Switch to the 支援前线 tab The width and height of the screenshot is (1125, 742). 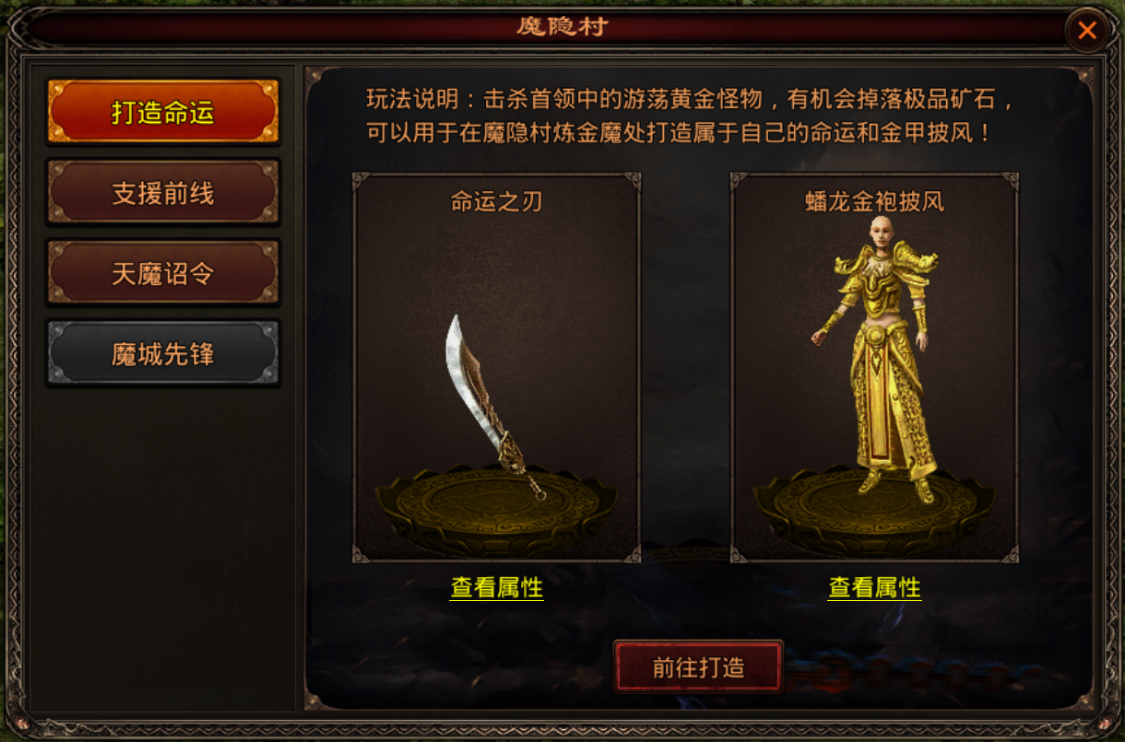[163, 192]
